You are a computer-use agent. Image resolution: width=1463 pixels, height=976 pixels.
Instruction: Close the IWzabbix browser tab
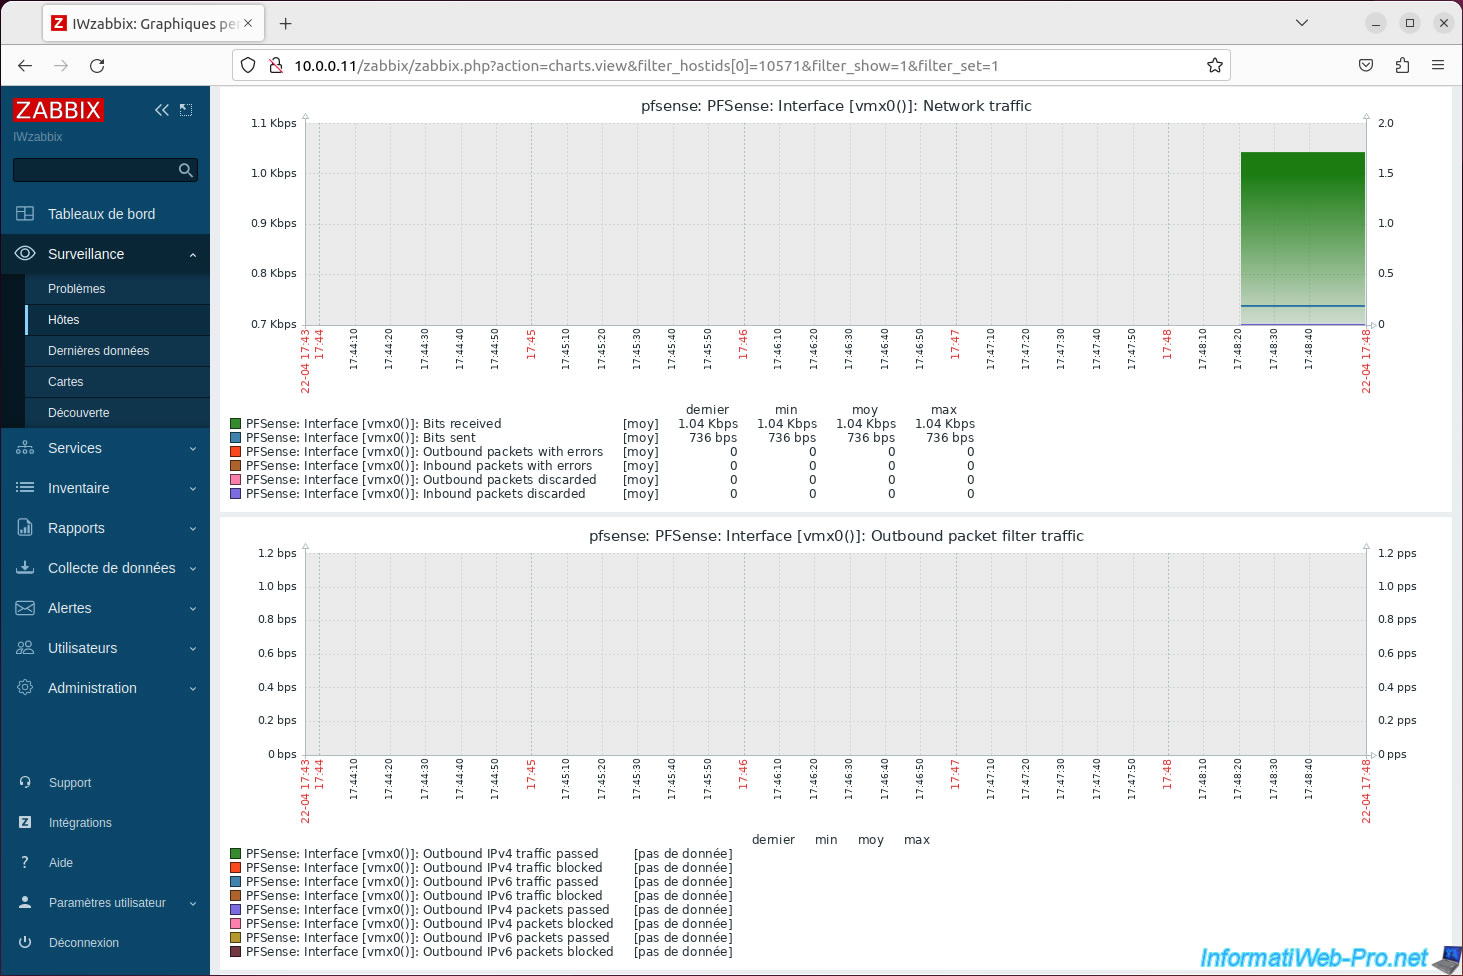click(248, 23)
